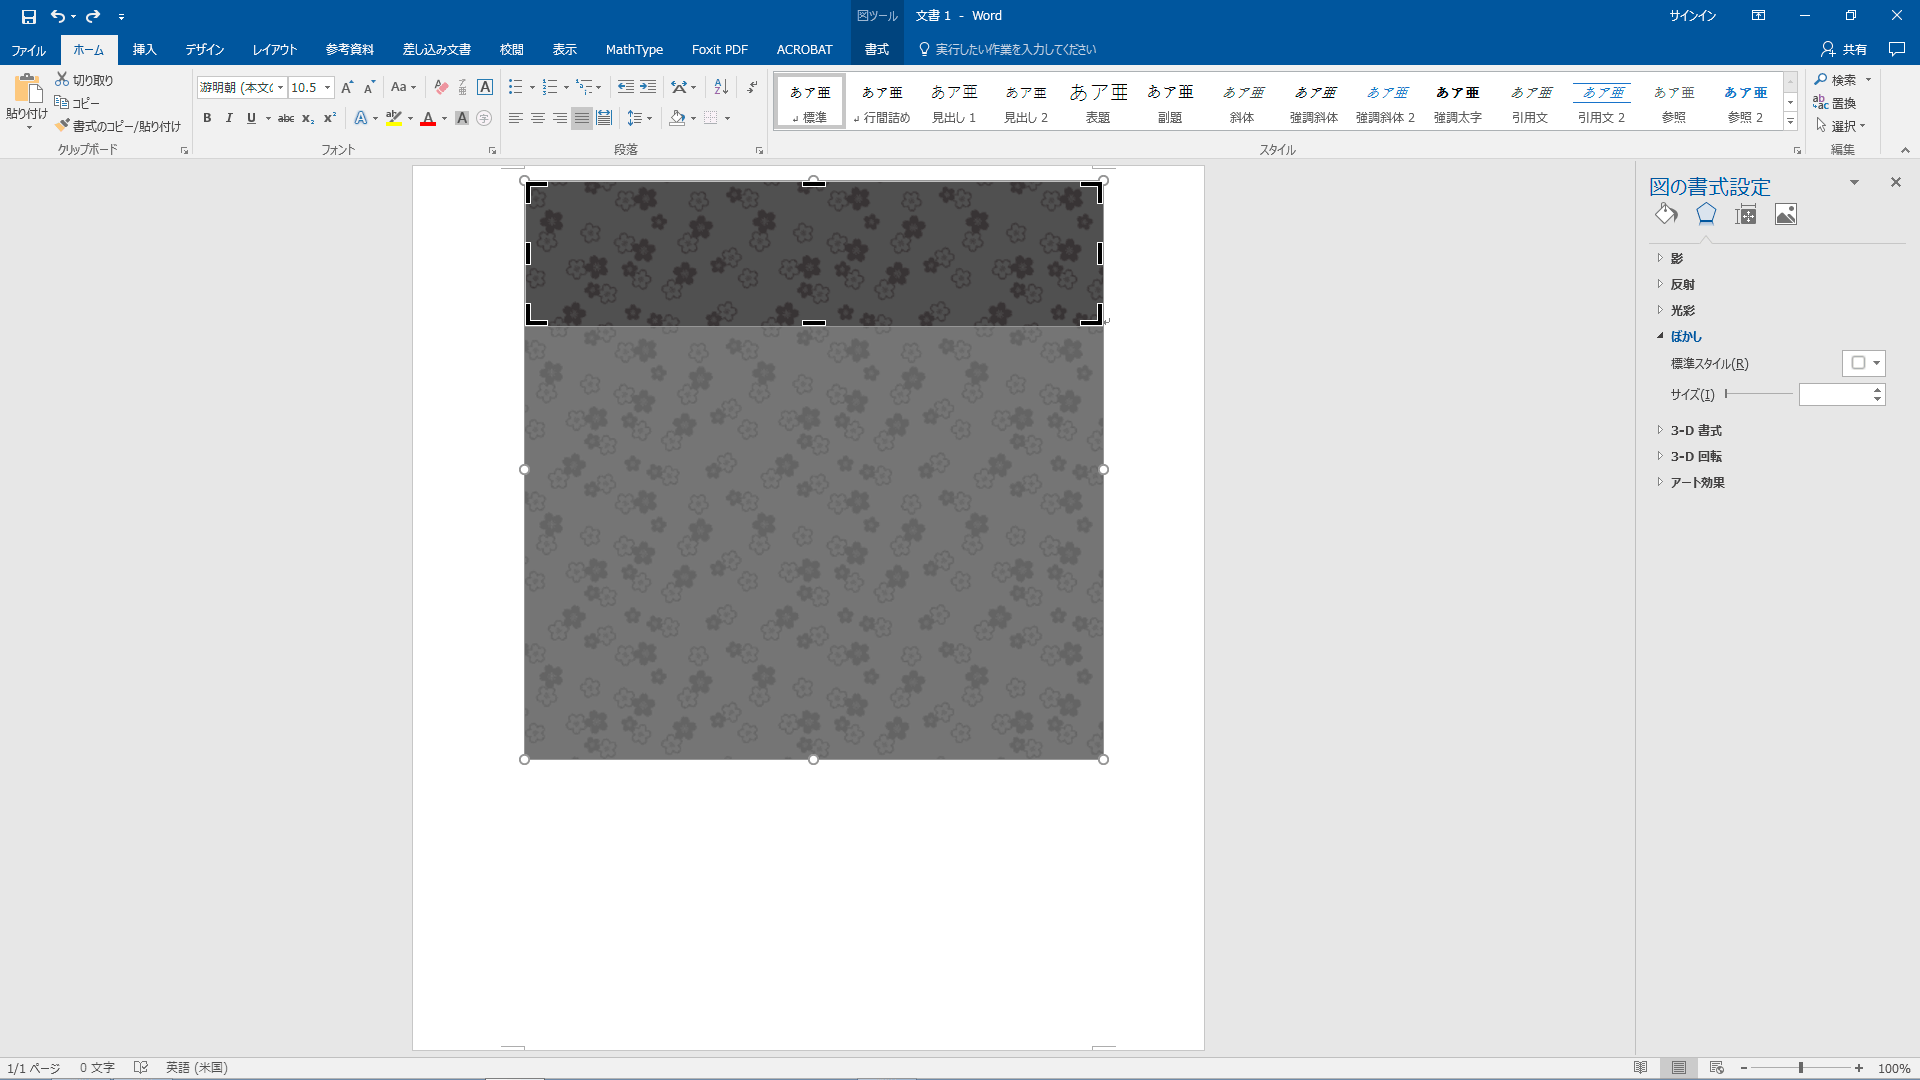1920x1080 pixels.
Task: Toggle Print Layout view in status bar
Action: point(1679,1068)
